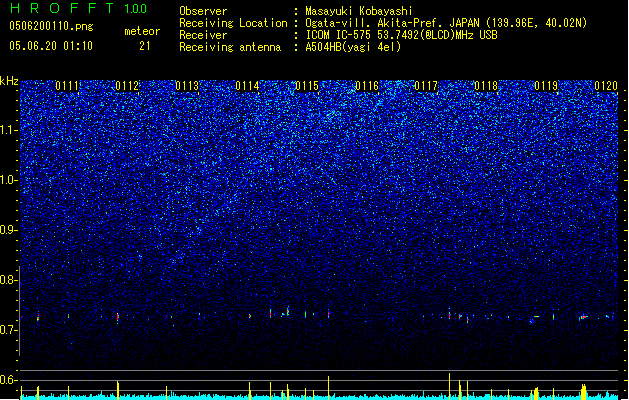Click the 0.6 kHz axis label
Viewport: 629px width, 400px height.
(9, 380)
